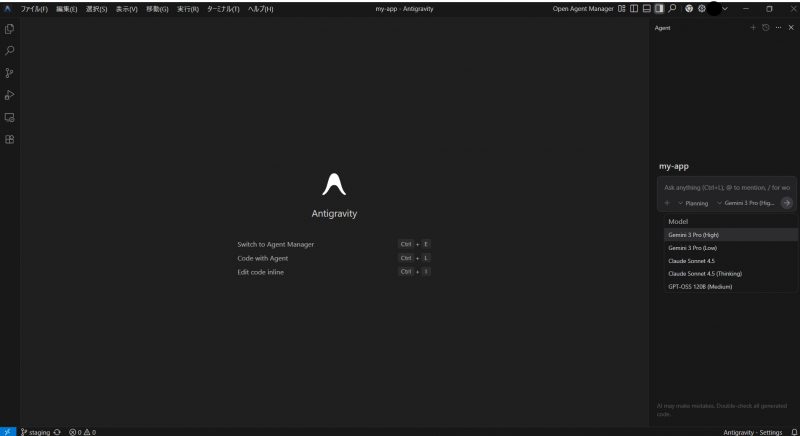Screen dimensions: 800x436
Task: Click Antigravity - Settings in status bar
Action: (x=752, y=432)
